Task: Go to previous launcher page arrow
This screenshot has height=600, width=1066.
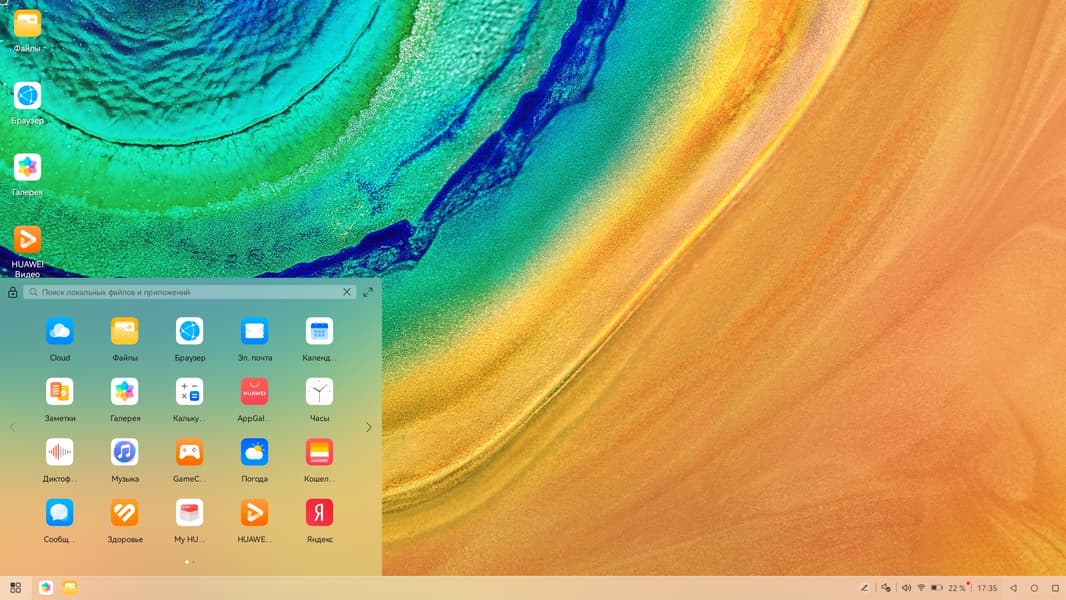Action: [12, 427]
